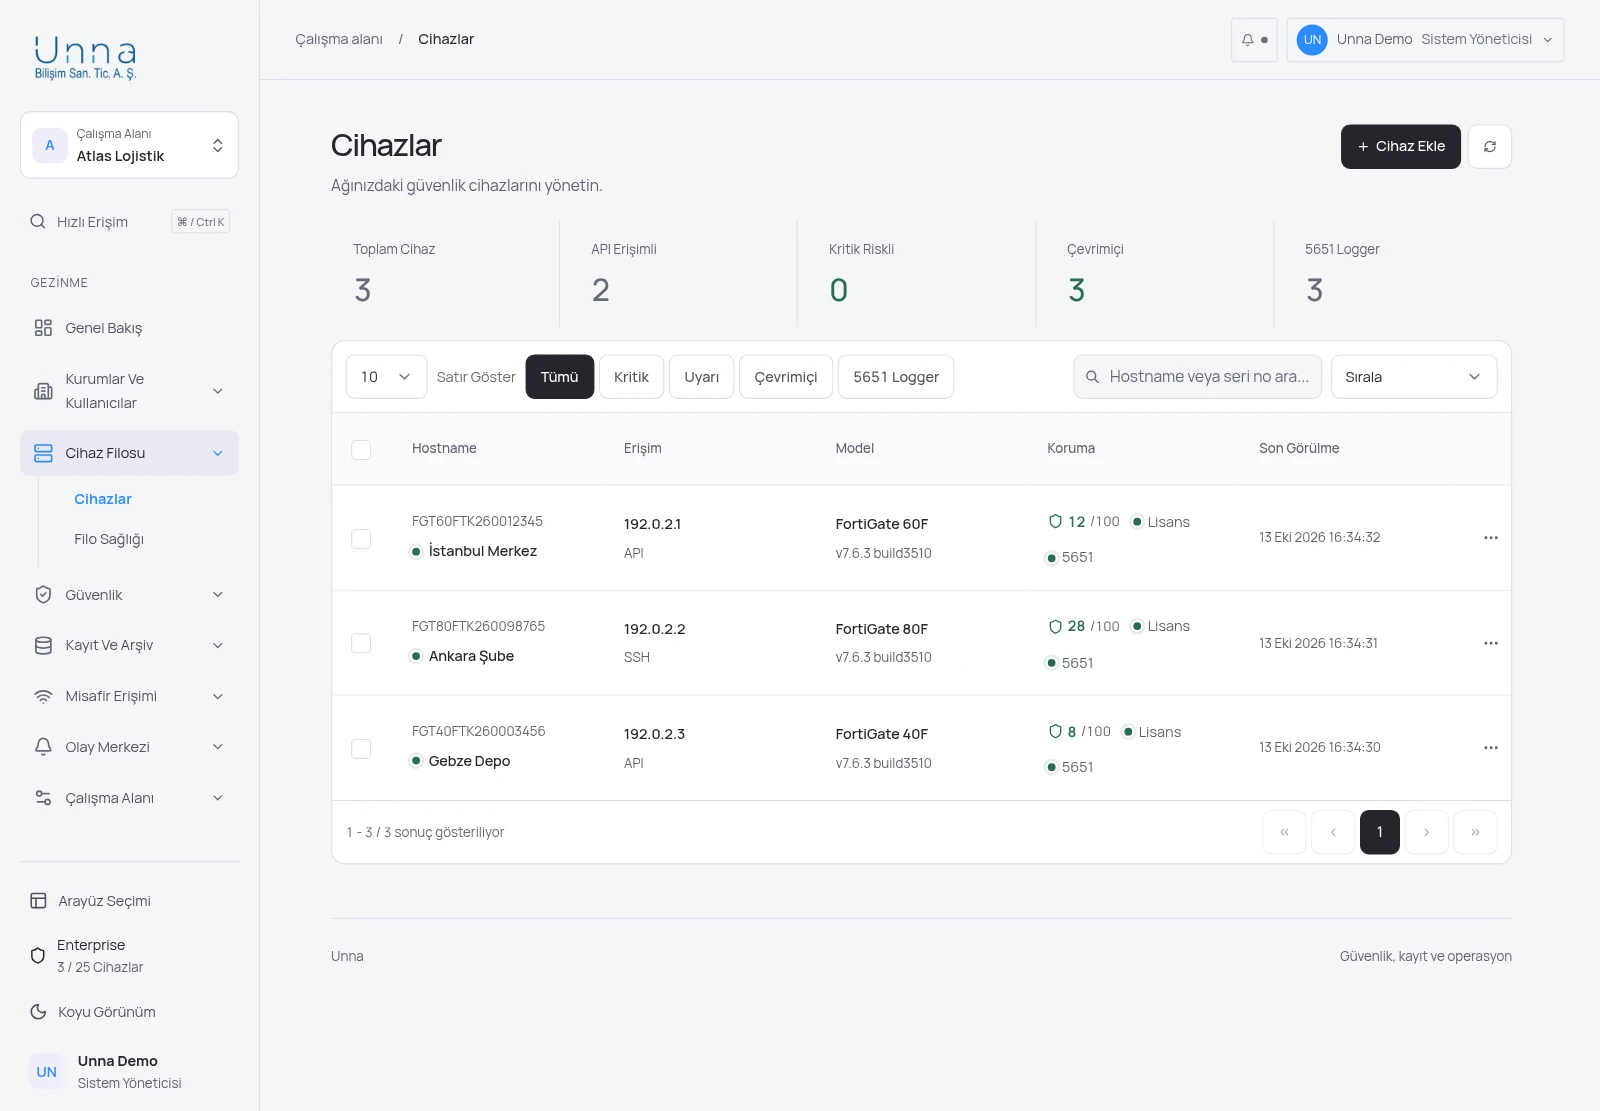Viewport: 1600px width, 1111px height.
Task: Click the Misafir Erişimi wifi icon
Action: click(x=43, y=697)
